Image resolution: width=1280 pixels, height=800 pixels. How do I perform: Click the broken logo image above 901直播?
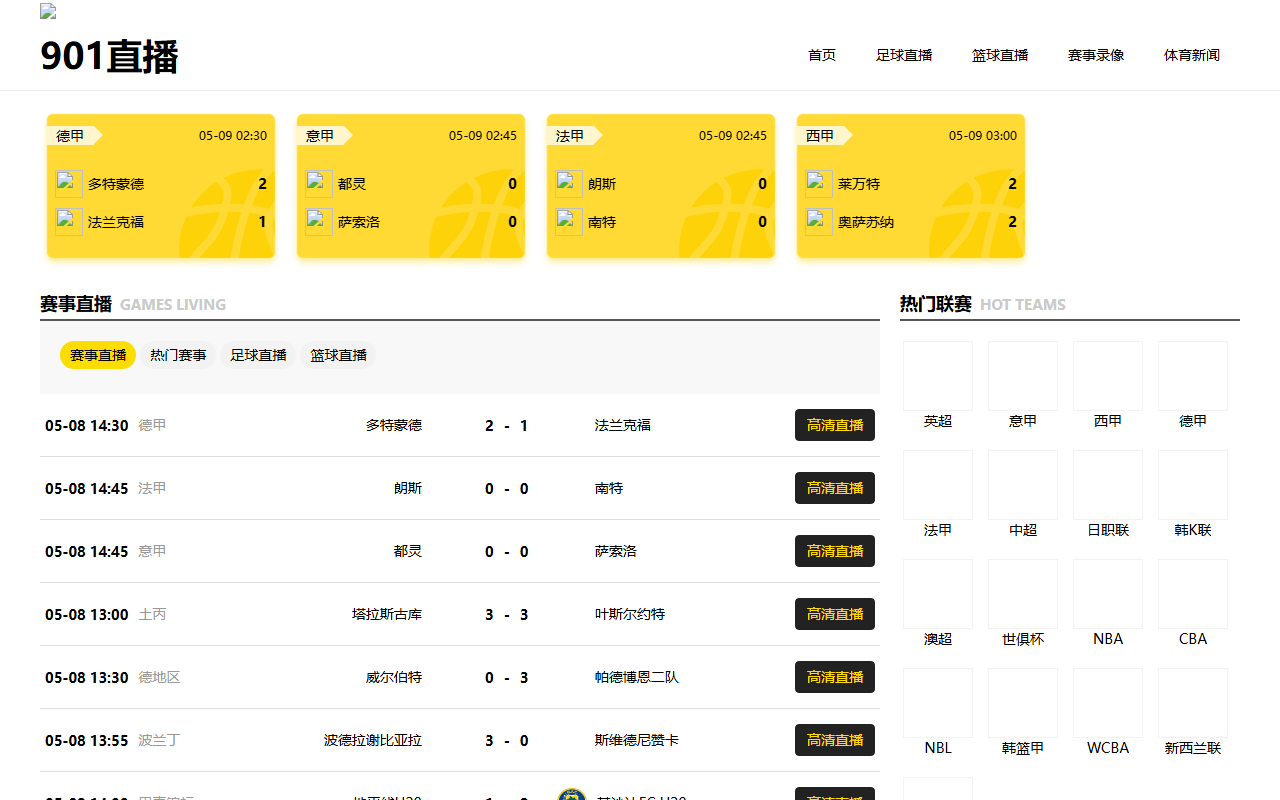coord(48,12)
